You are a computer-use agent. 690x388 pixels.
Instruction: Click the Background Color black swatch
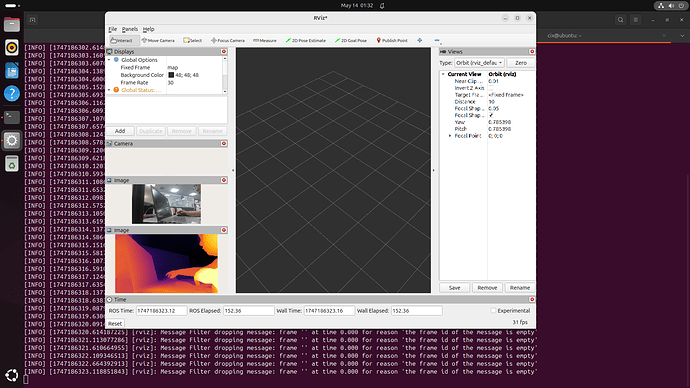click(171, 75)
